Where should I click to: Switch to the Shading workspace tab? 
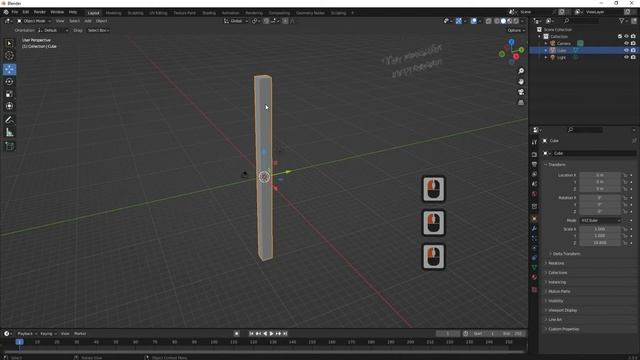tap(209, 13)
